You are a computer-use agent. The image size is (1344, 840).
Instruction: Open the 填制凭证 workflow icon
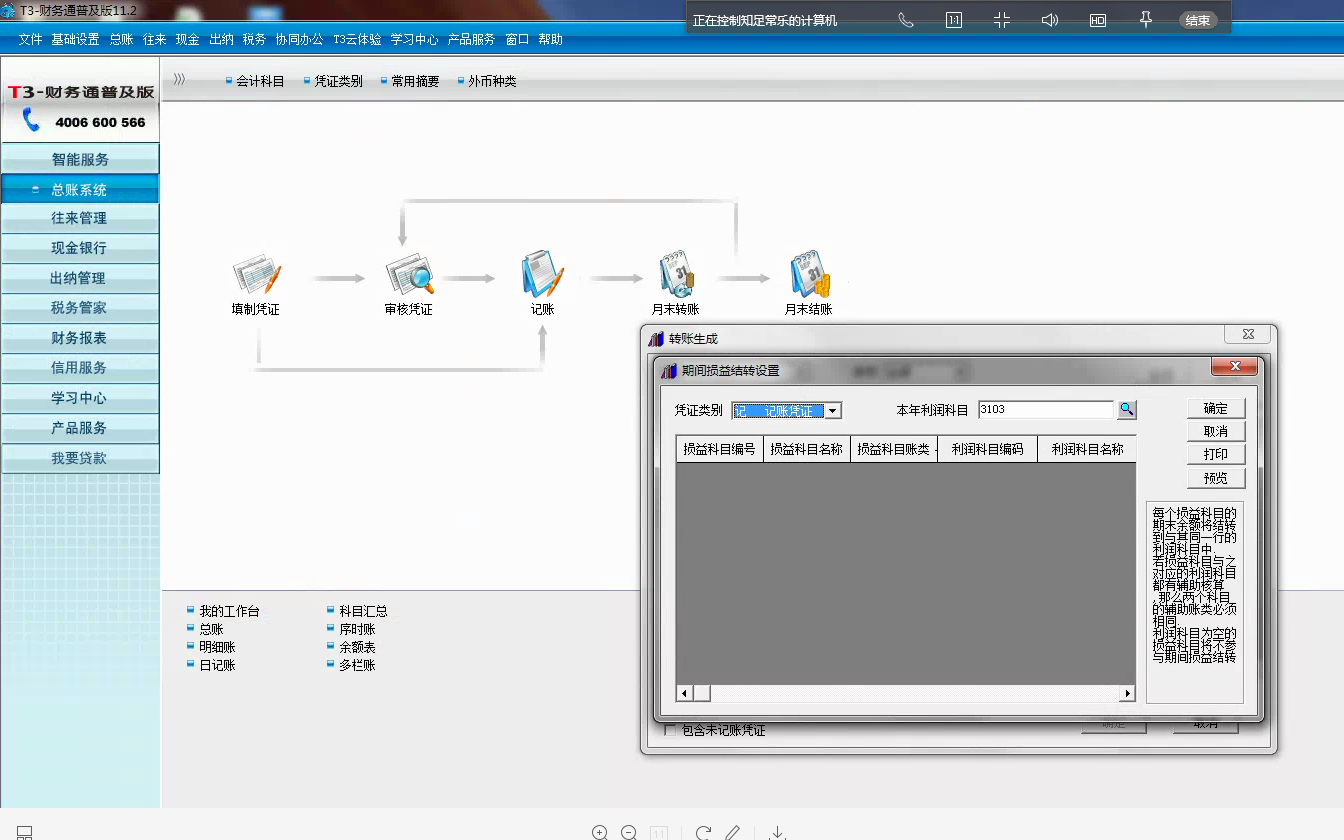point(256,274)
